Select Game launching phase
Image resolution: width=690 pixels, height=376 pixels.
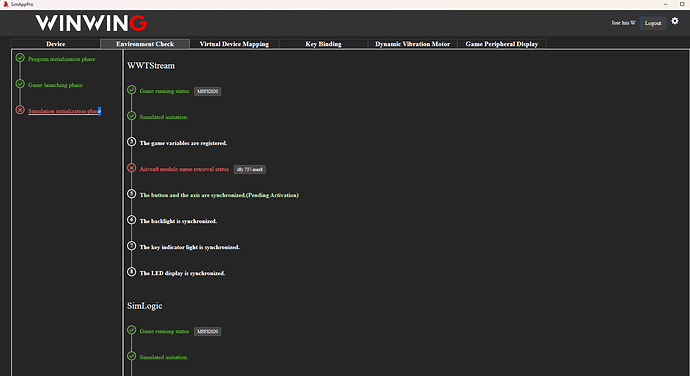coord(55,85)
